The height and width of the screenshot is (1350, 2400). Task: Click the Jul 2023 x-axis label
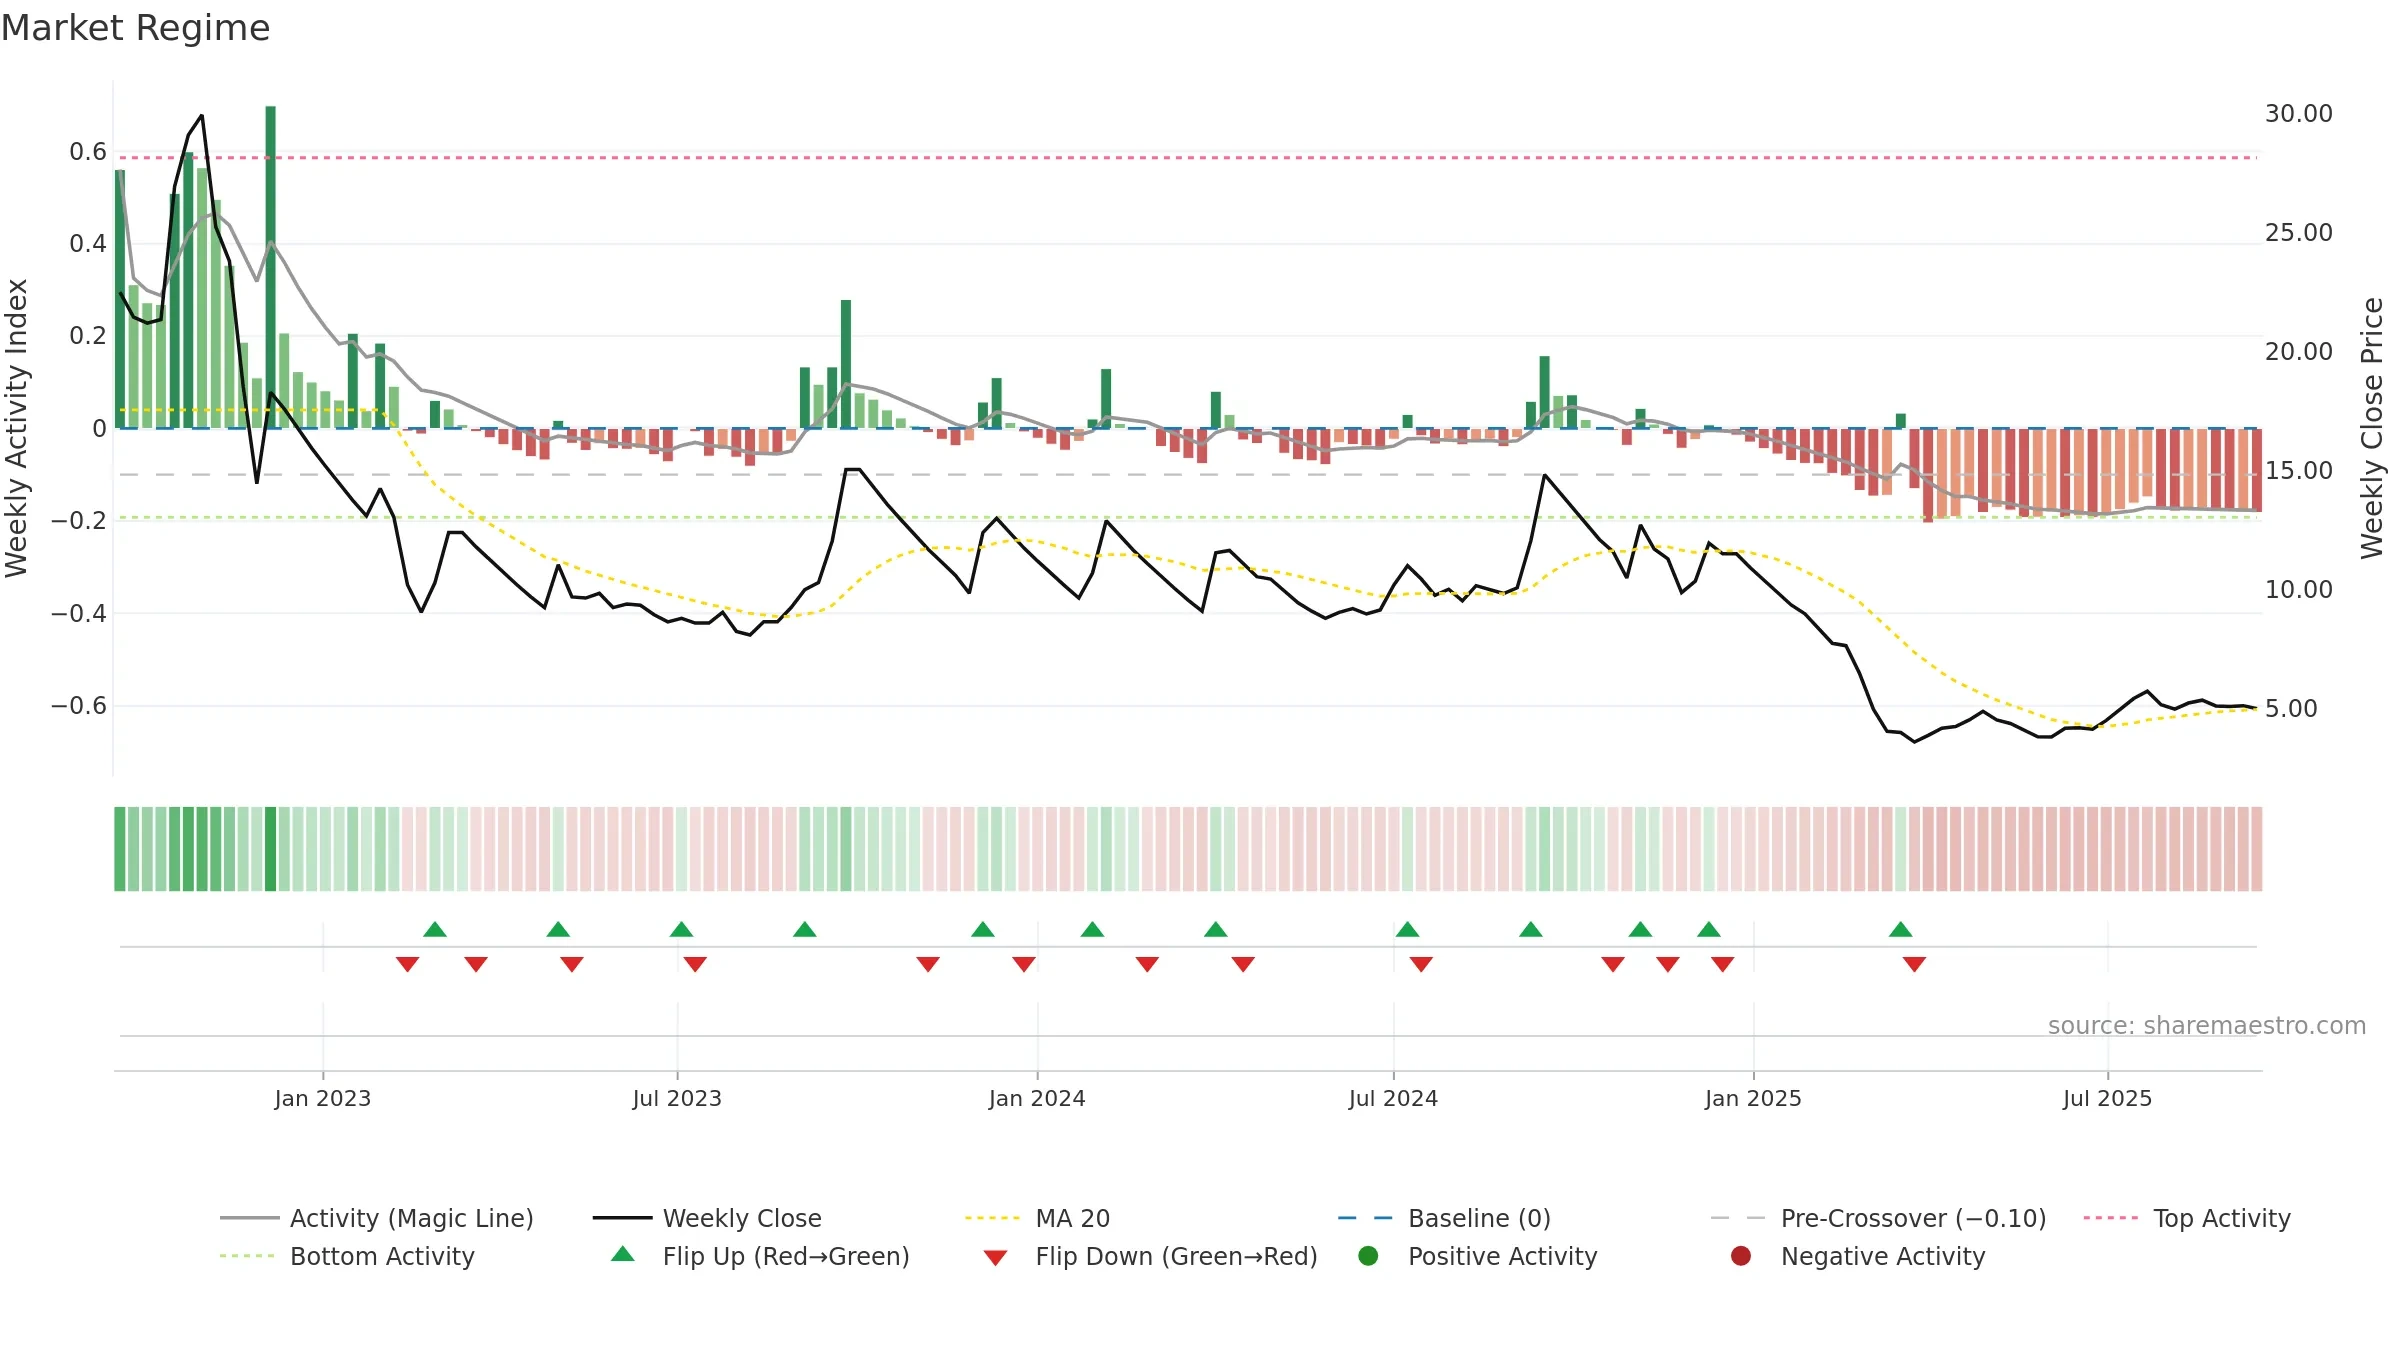click(x=677, y=1099)
